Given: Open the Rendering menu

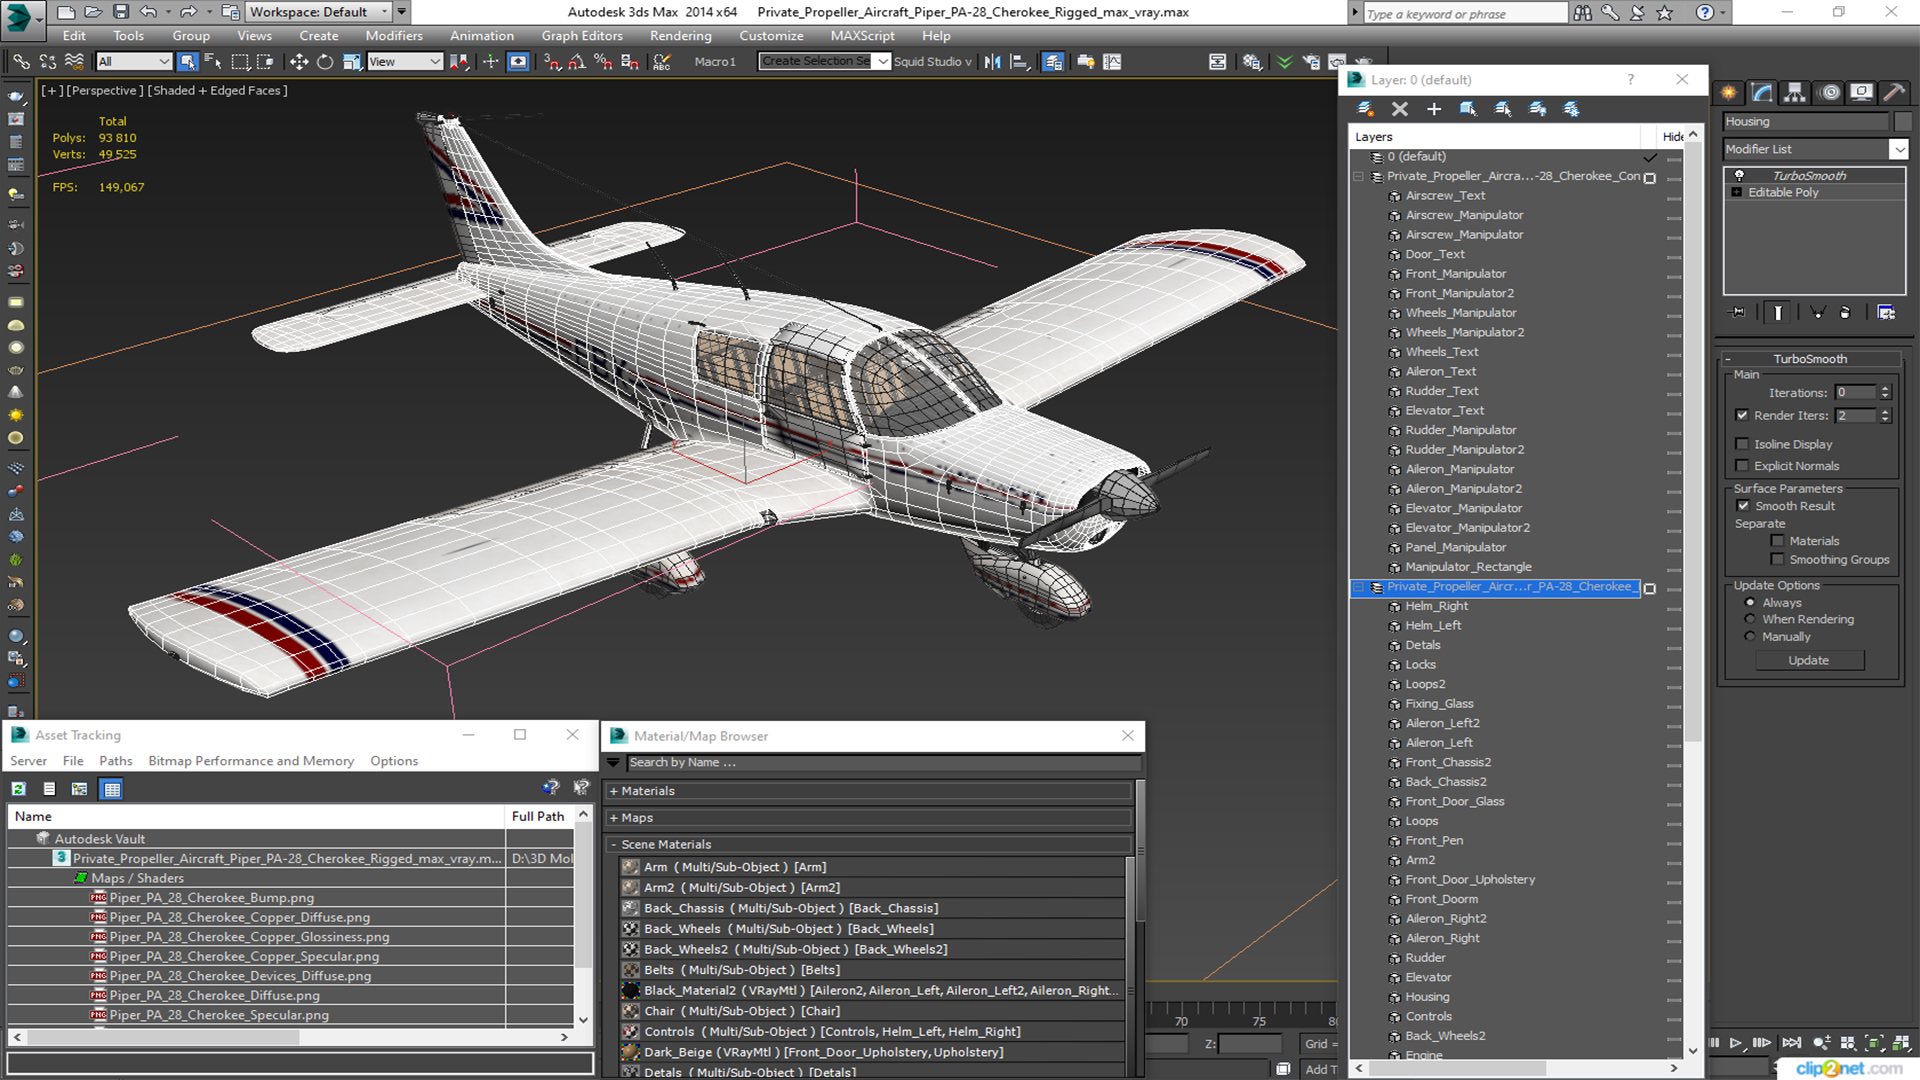Looking at the screenshot, I should point(680,36).
